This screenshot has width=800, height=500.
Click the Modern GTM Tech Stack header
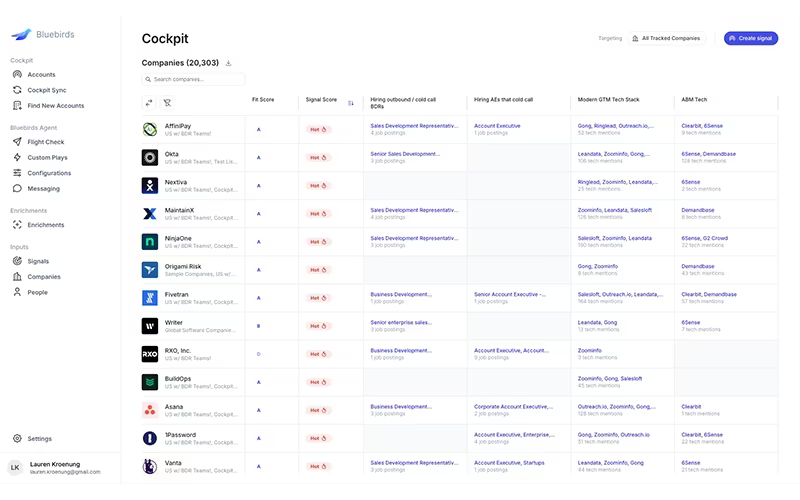(608, 100)
